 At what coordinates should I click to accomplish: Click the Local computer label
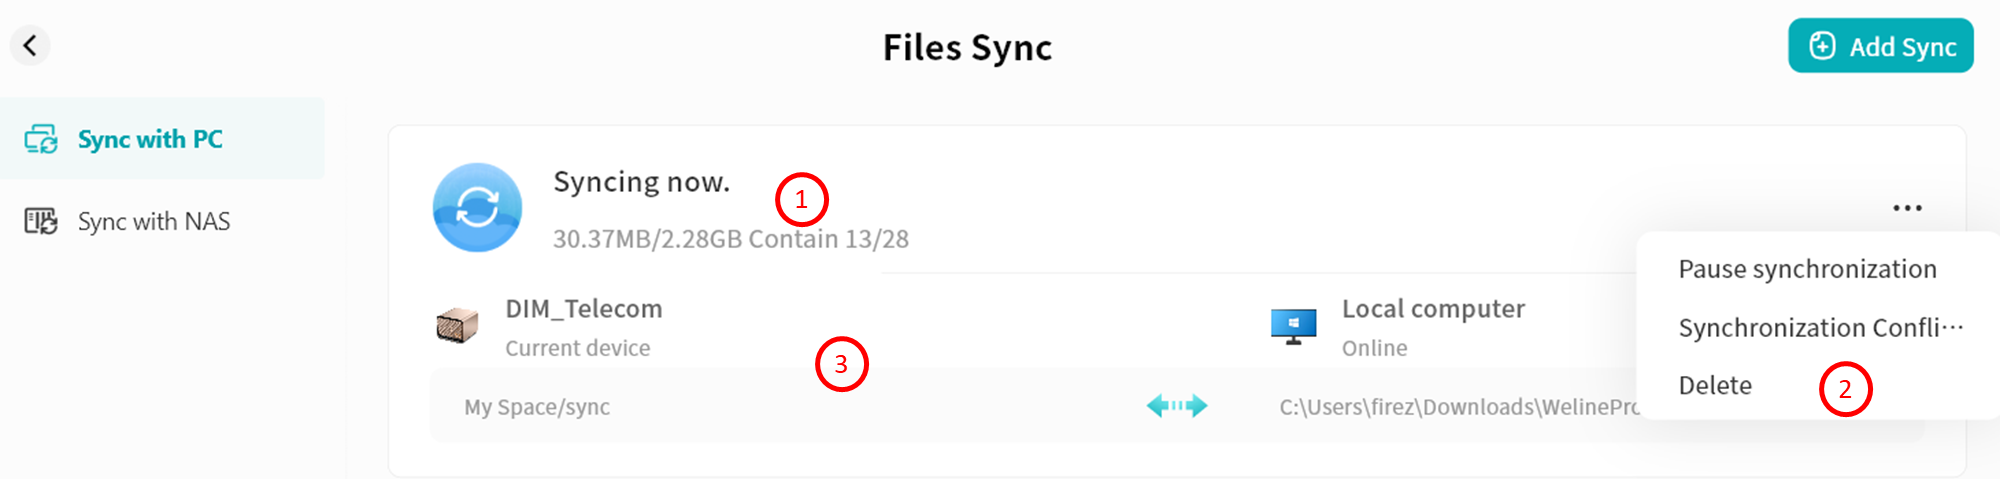point(1433,309)
